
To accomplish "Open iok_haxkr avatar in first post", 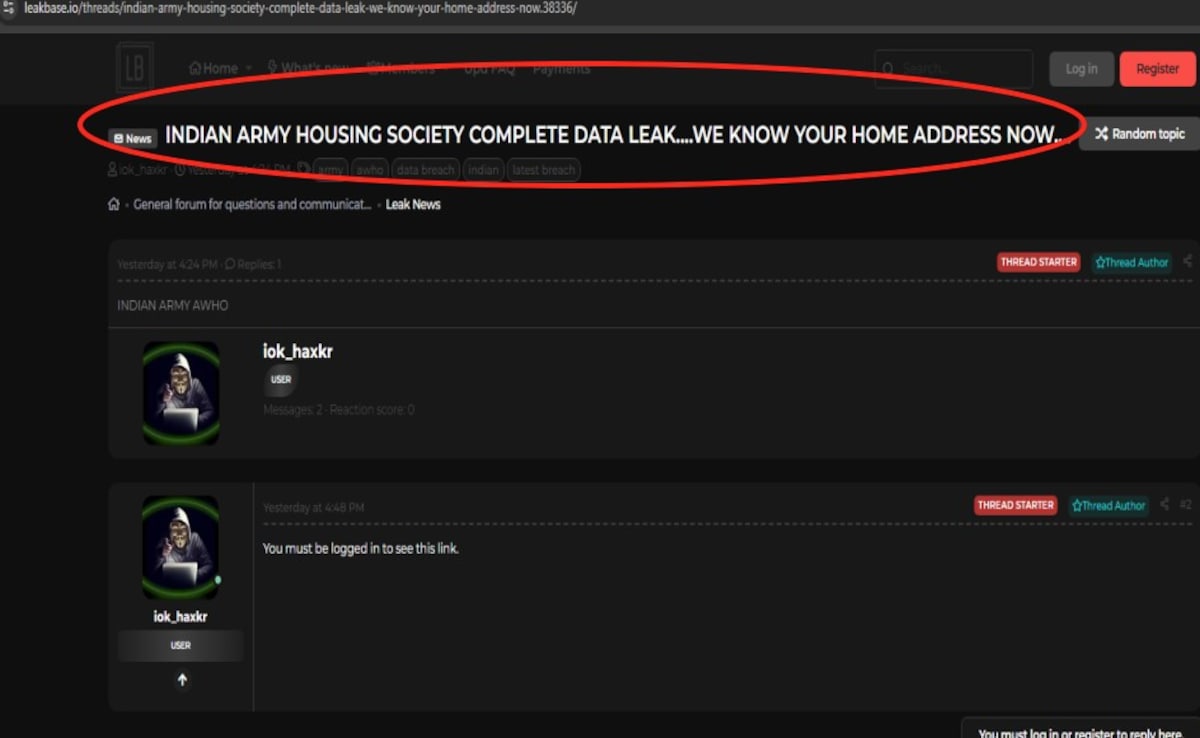I will coord(181,393).
